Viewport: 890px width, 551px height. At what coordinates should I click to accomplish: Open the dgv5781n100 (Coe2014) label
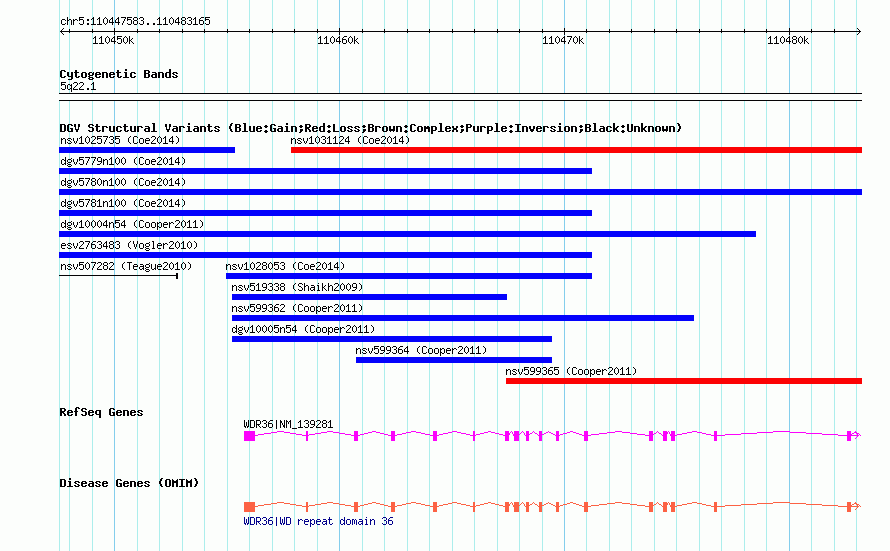point(123,203)
